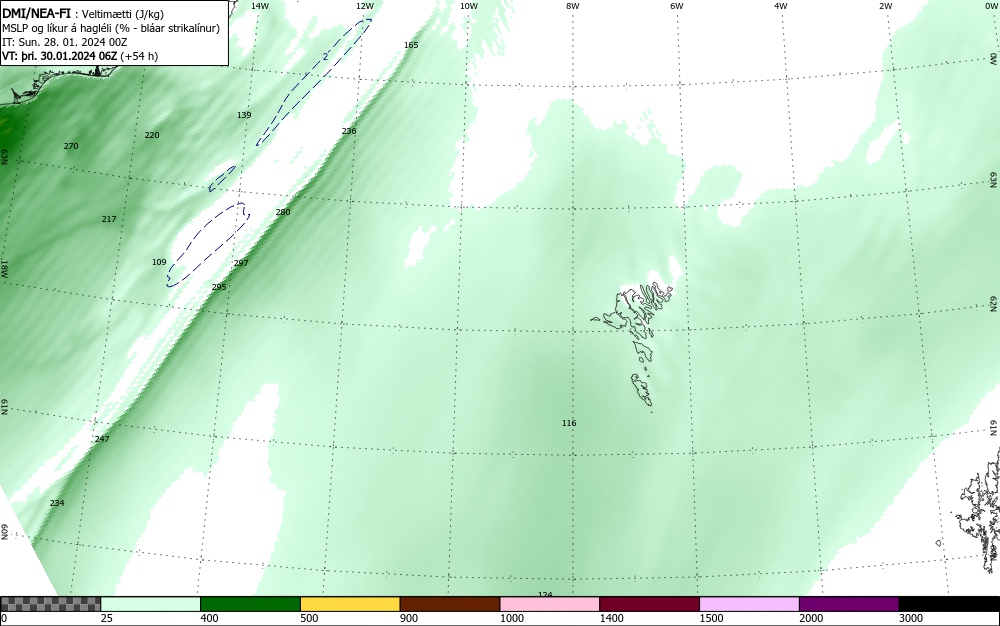
Task: Click the map value "165"
Action: tap(411, 45)
